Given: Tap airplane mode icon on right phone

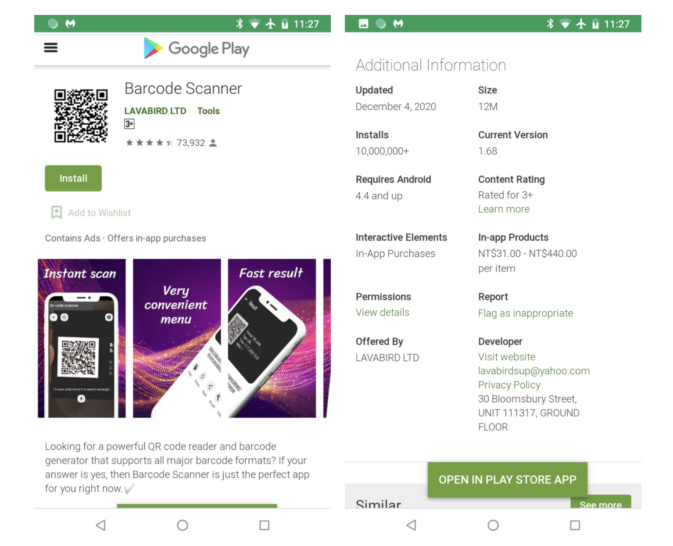Looking at the screenshot, I should pos(581,24).
